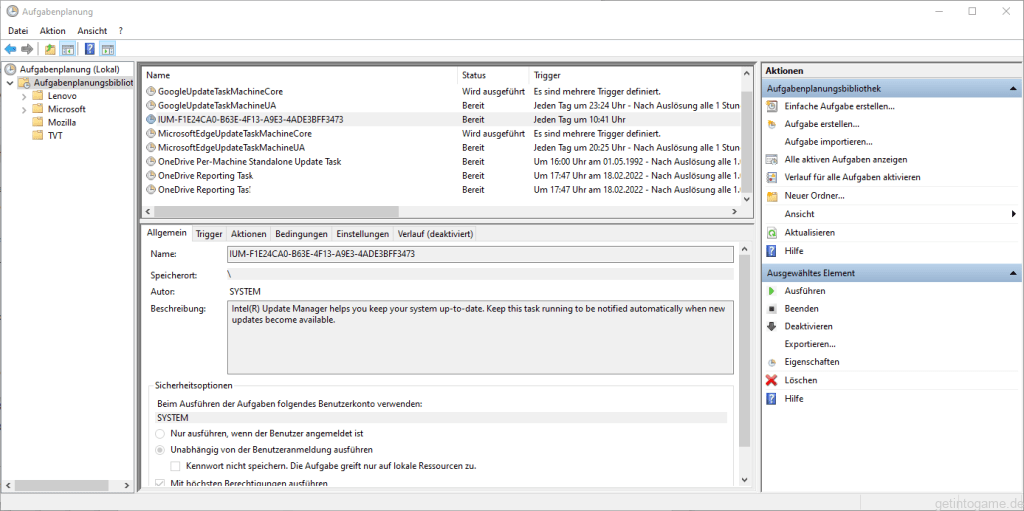The height and width of the screenshot is (511, 1024).
Task: Select 'Nur ausführen, wenn der Benutzer angemeldet ist'
Action: (161, 434)
